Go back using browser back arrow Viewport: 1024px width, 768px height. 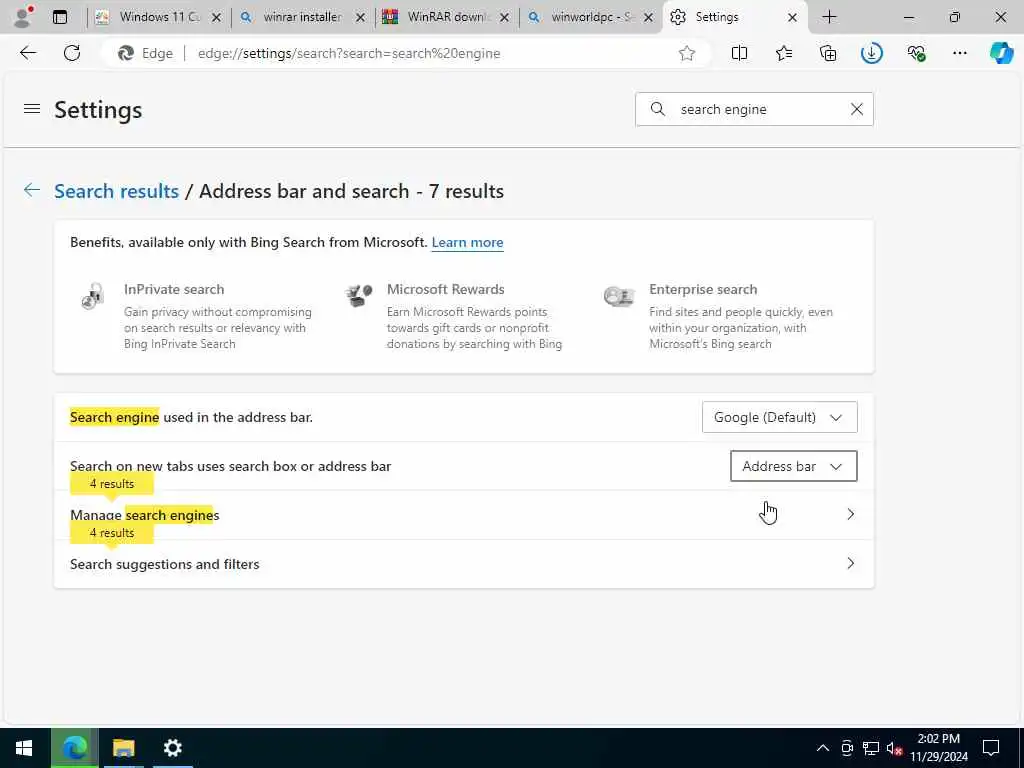point(28,53)
